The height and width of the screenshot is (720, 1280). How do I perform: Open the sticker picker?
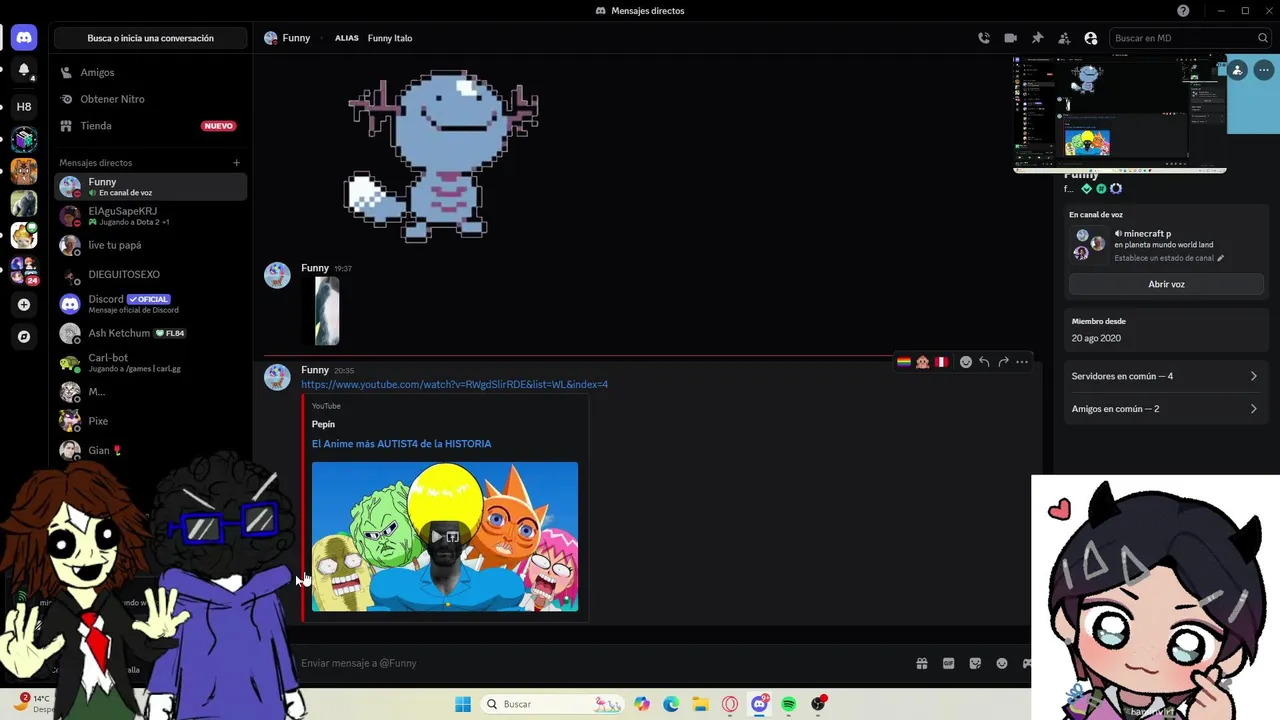point(975,663)
